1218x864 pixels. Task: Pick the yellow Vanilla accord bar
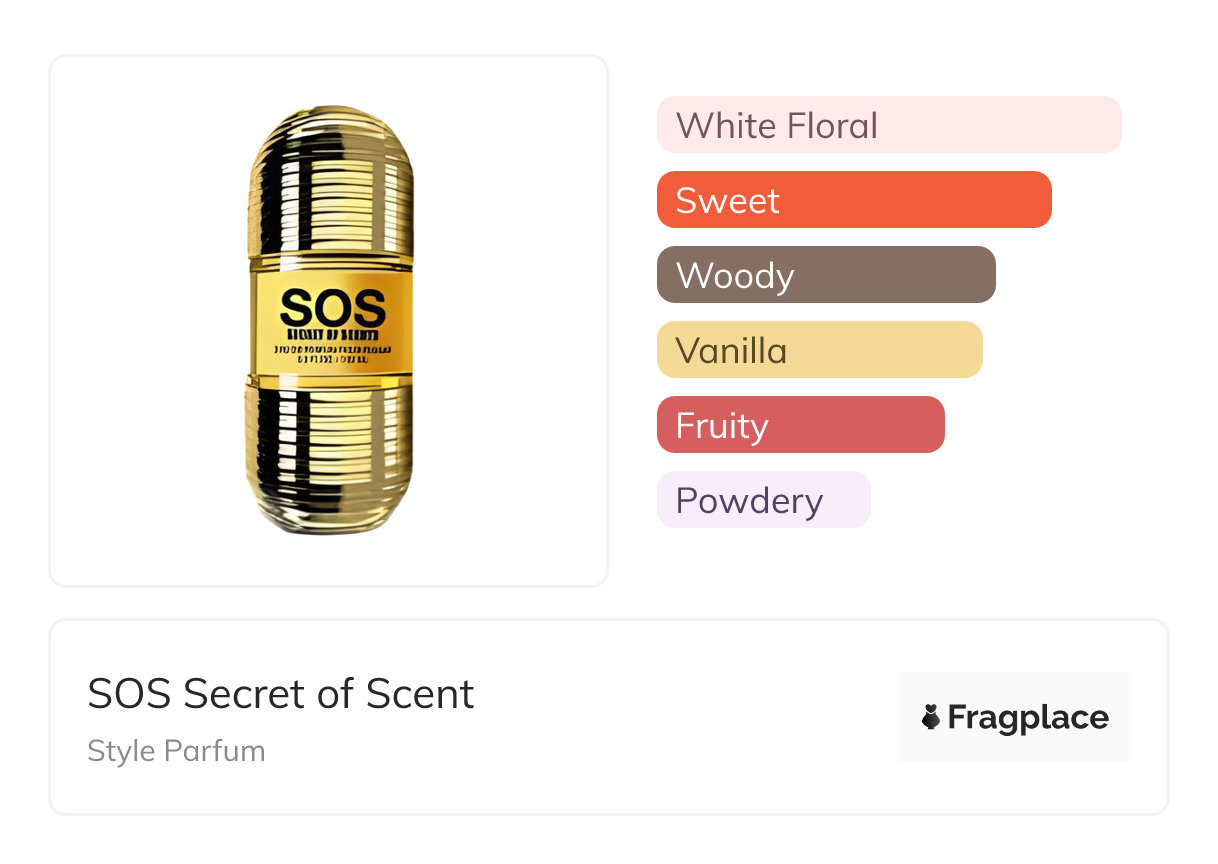[819, 350]
